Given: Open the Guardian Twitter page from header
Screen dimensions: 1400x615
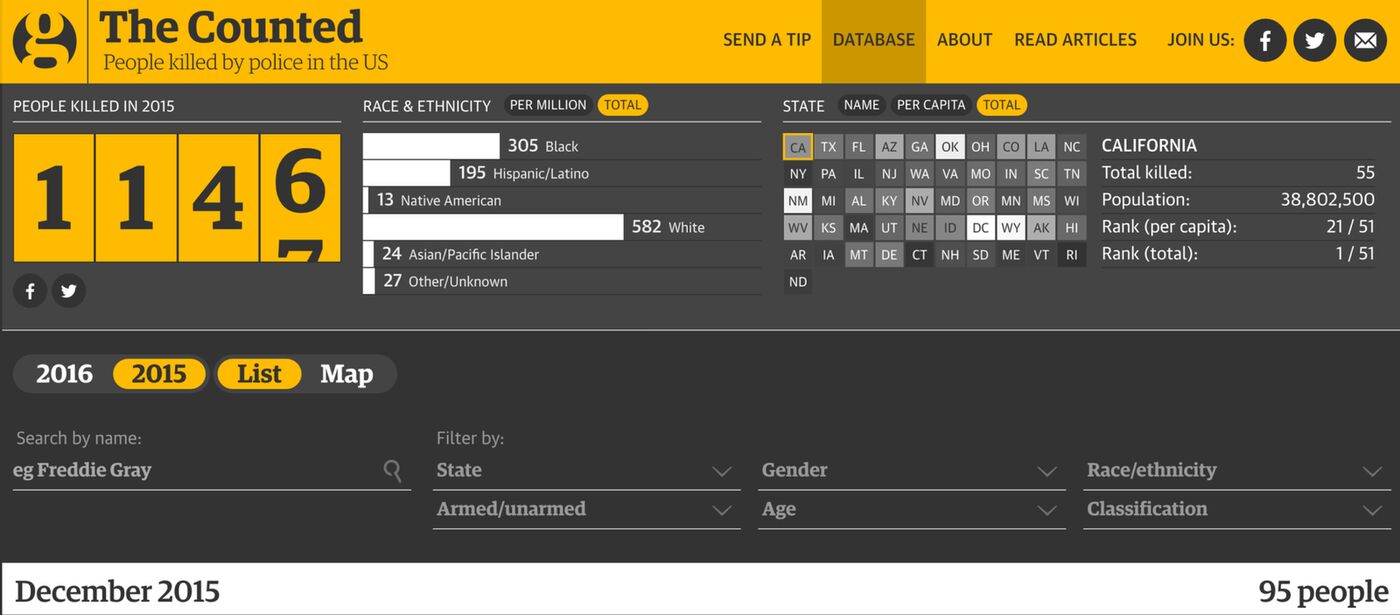Looking at the screenshot, I should (1315, 41).
